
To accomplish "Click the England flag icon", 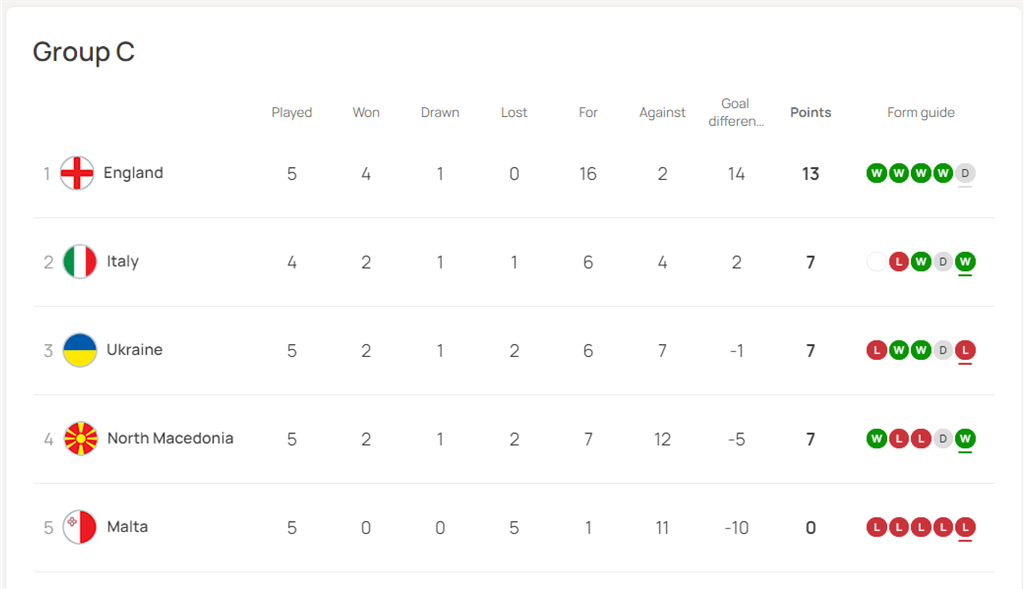I will [77, 173].
